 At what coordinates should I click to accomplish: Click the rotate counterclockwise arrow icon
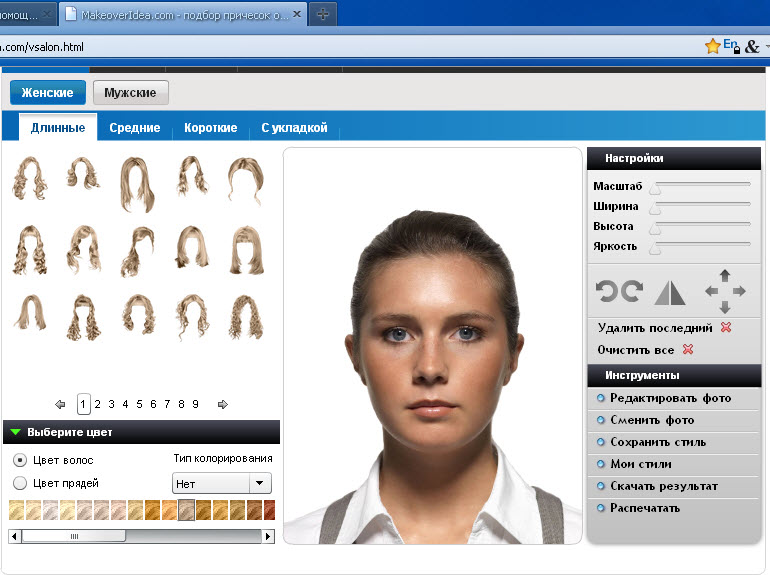pyautogui.click(x=606, y=291)
